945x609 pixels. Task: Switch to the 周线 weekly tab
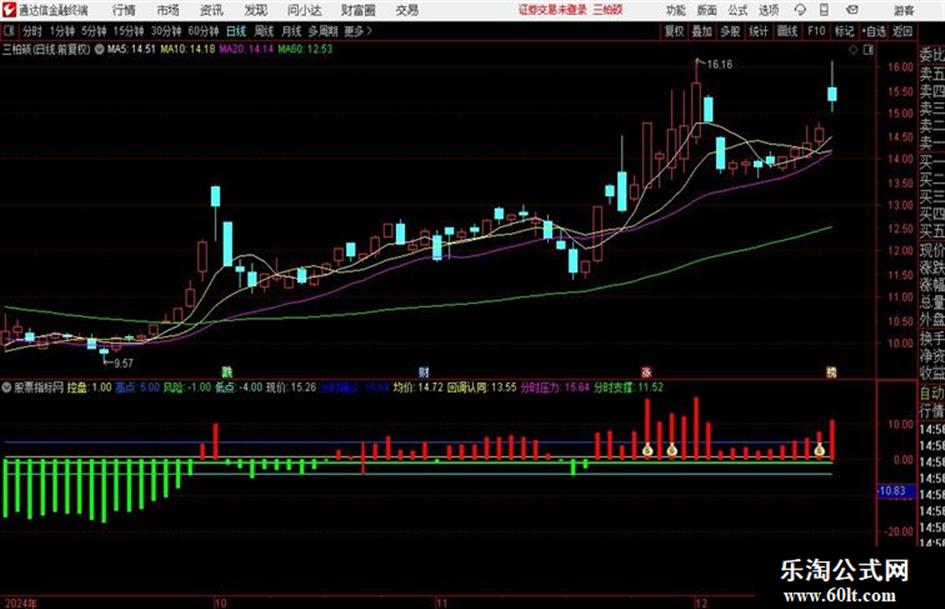click(x=264, y=31)
